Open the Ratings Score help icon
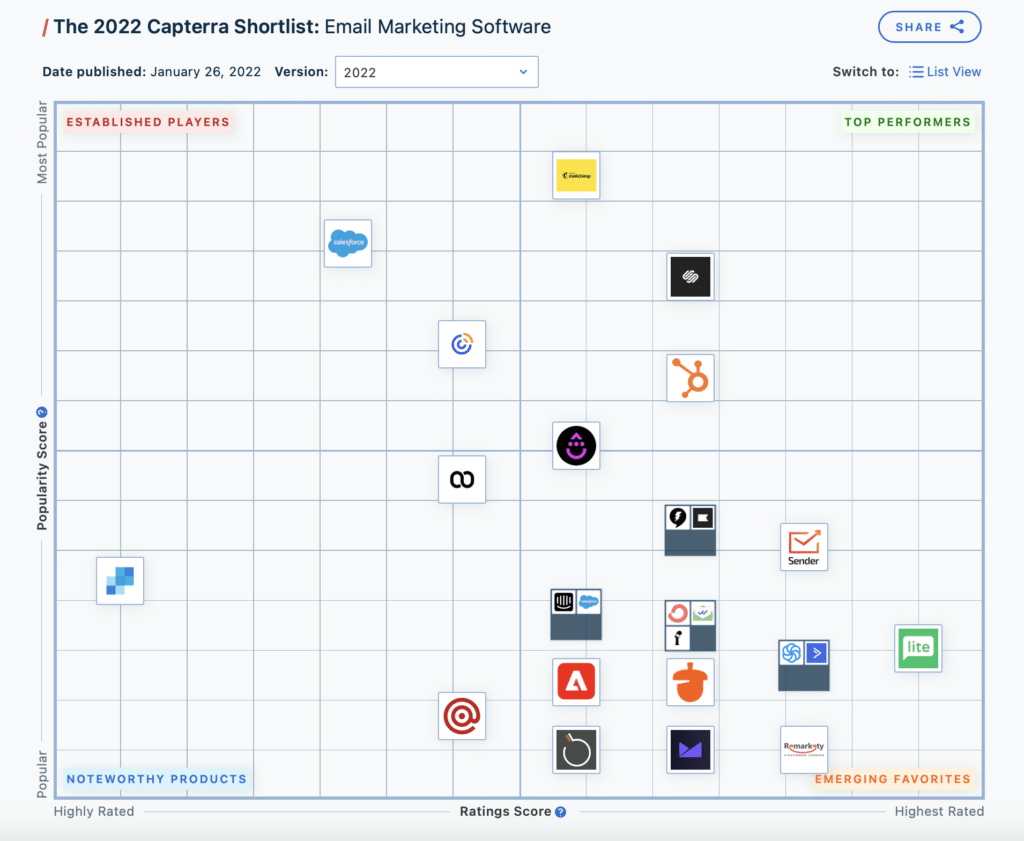The height and width of the screenshot is (841, 1024). click(560, 812)
